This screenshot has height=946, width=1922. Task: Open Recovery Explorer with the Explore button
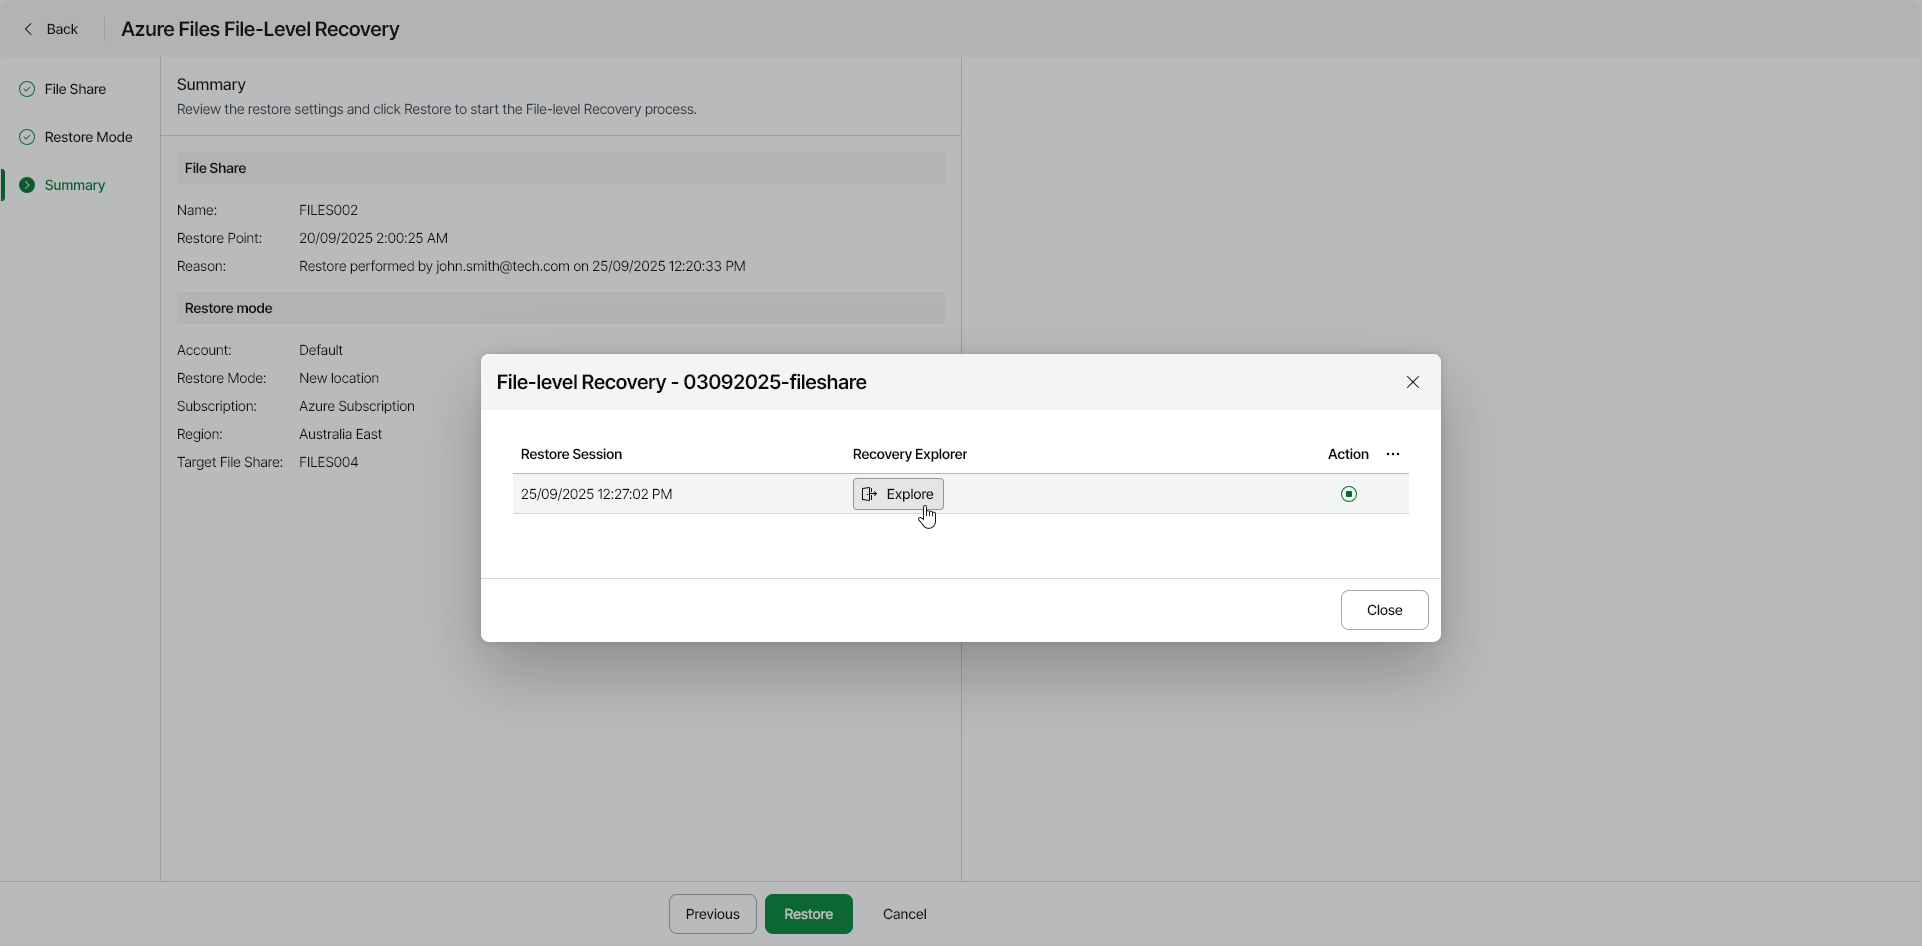(898, 494)
